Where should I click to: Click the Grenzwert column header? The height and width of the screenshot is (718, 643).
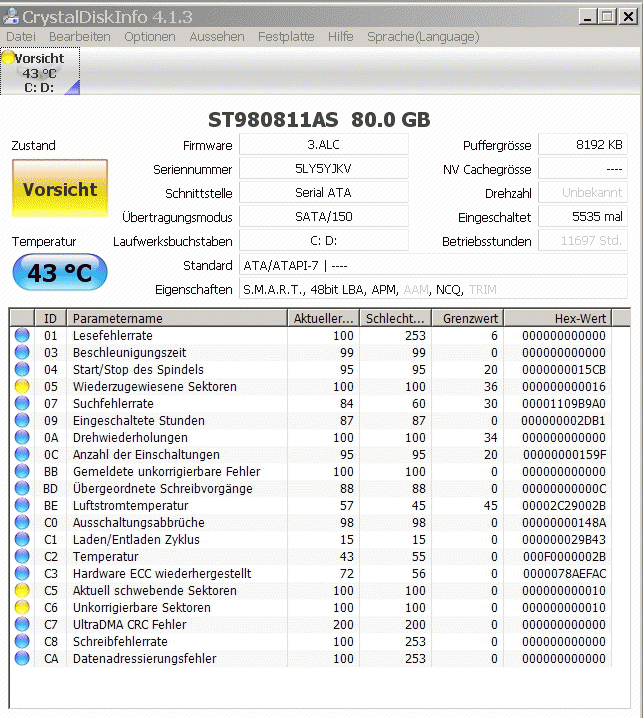(468, 318)
